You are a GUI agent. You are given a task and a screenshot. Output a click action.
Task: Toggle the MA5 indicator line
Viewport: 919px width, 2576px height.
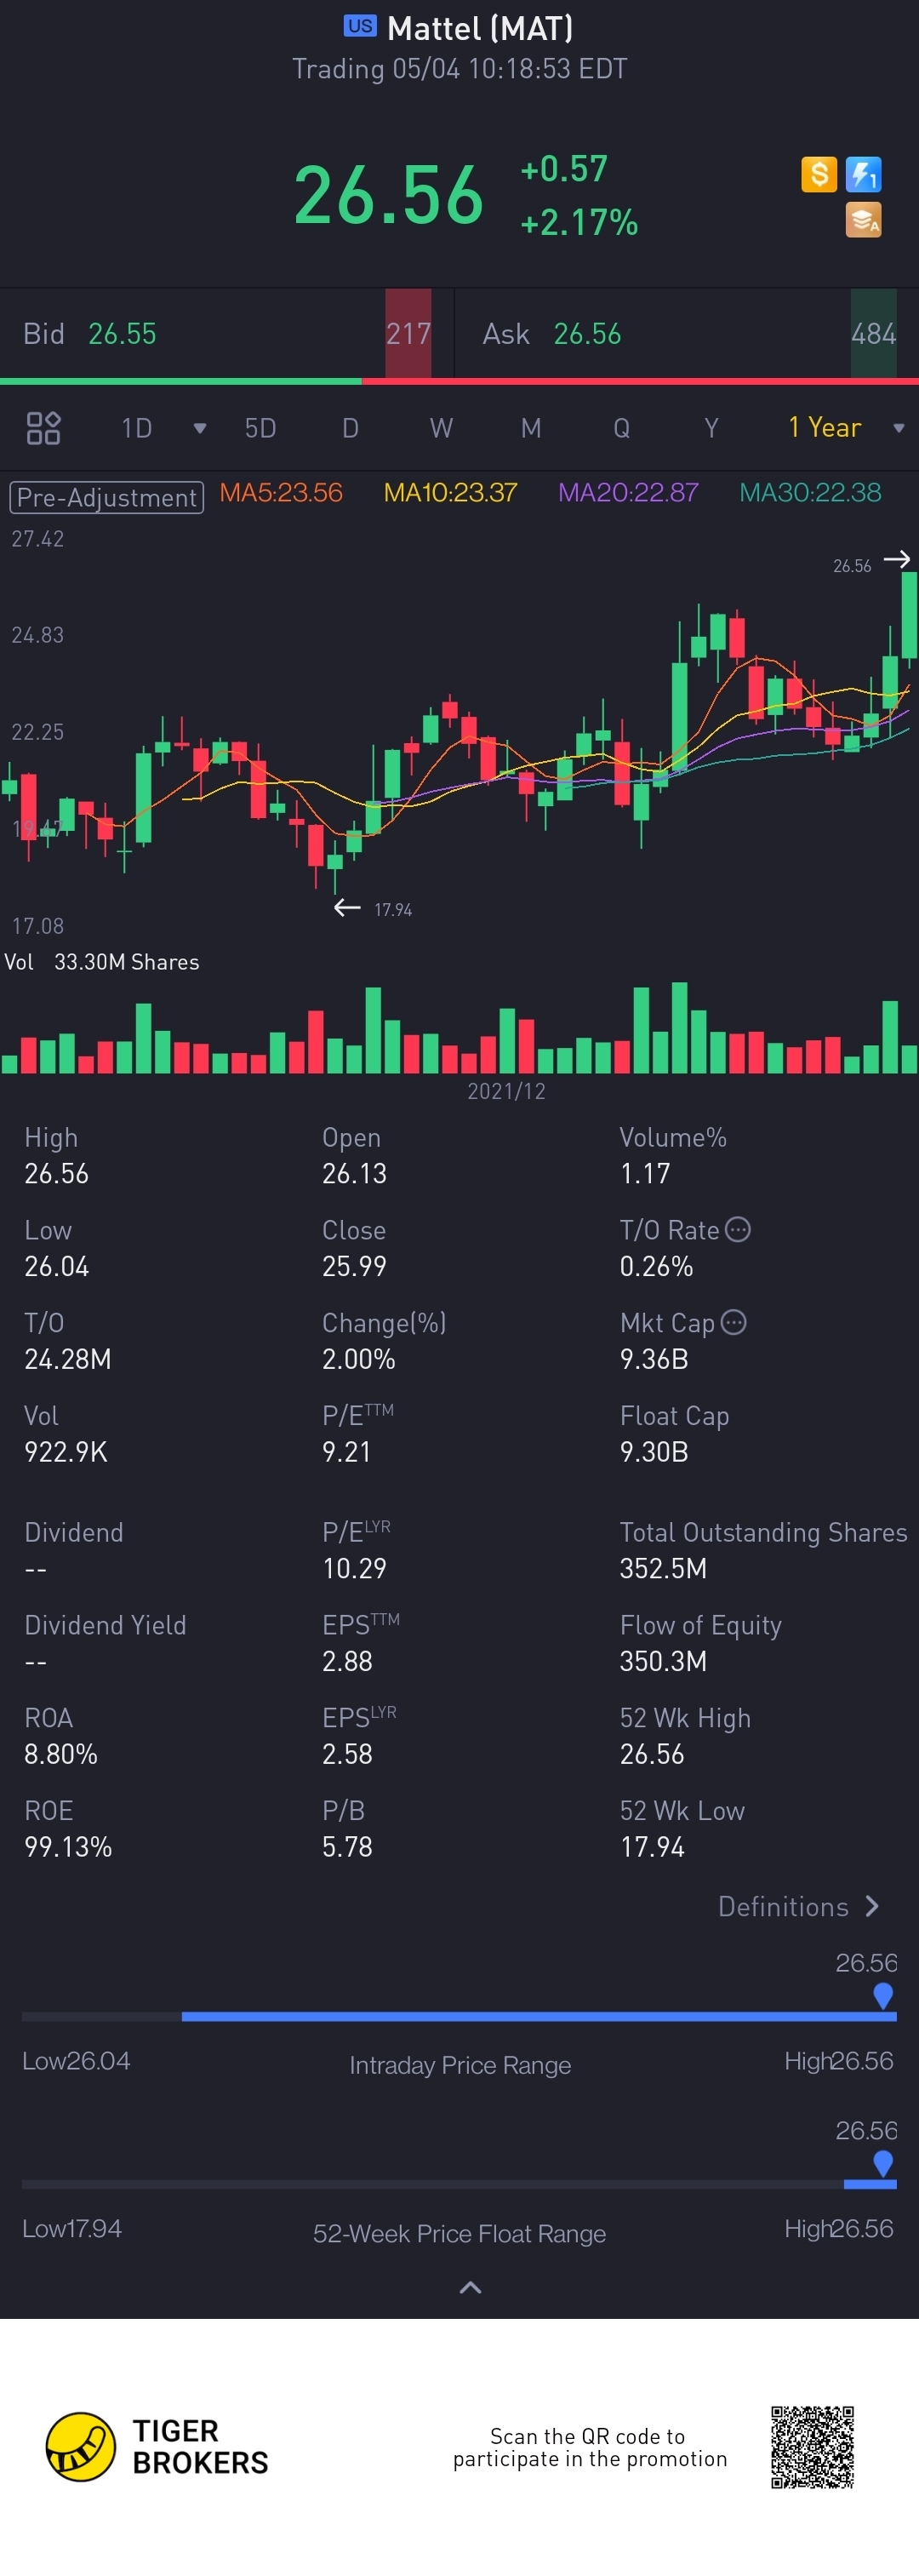pyautogui.click(x=281, y=493)
